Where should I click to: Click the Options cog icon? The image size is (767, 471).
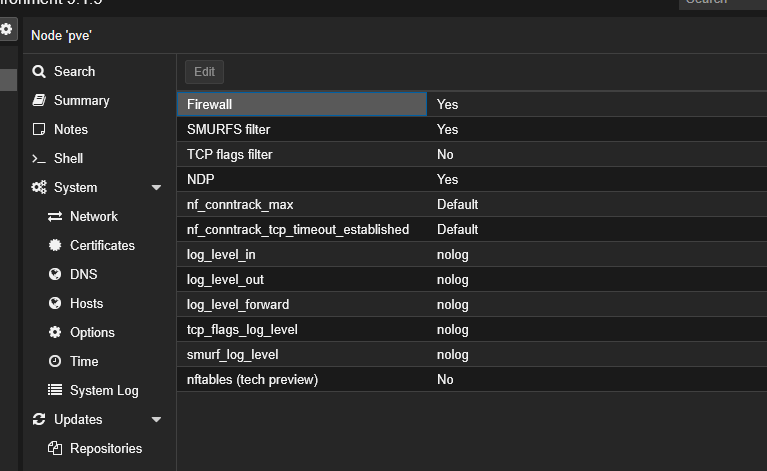click(x=55, y=332)
